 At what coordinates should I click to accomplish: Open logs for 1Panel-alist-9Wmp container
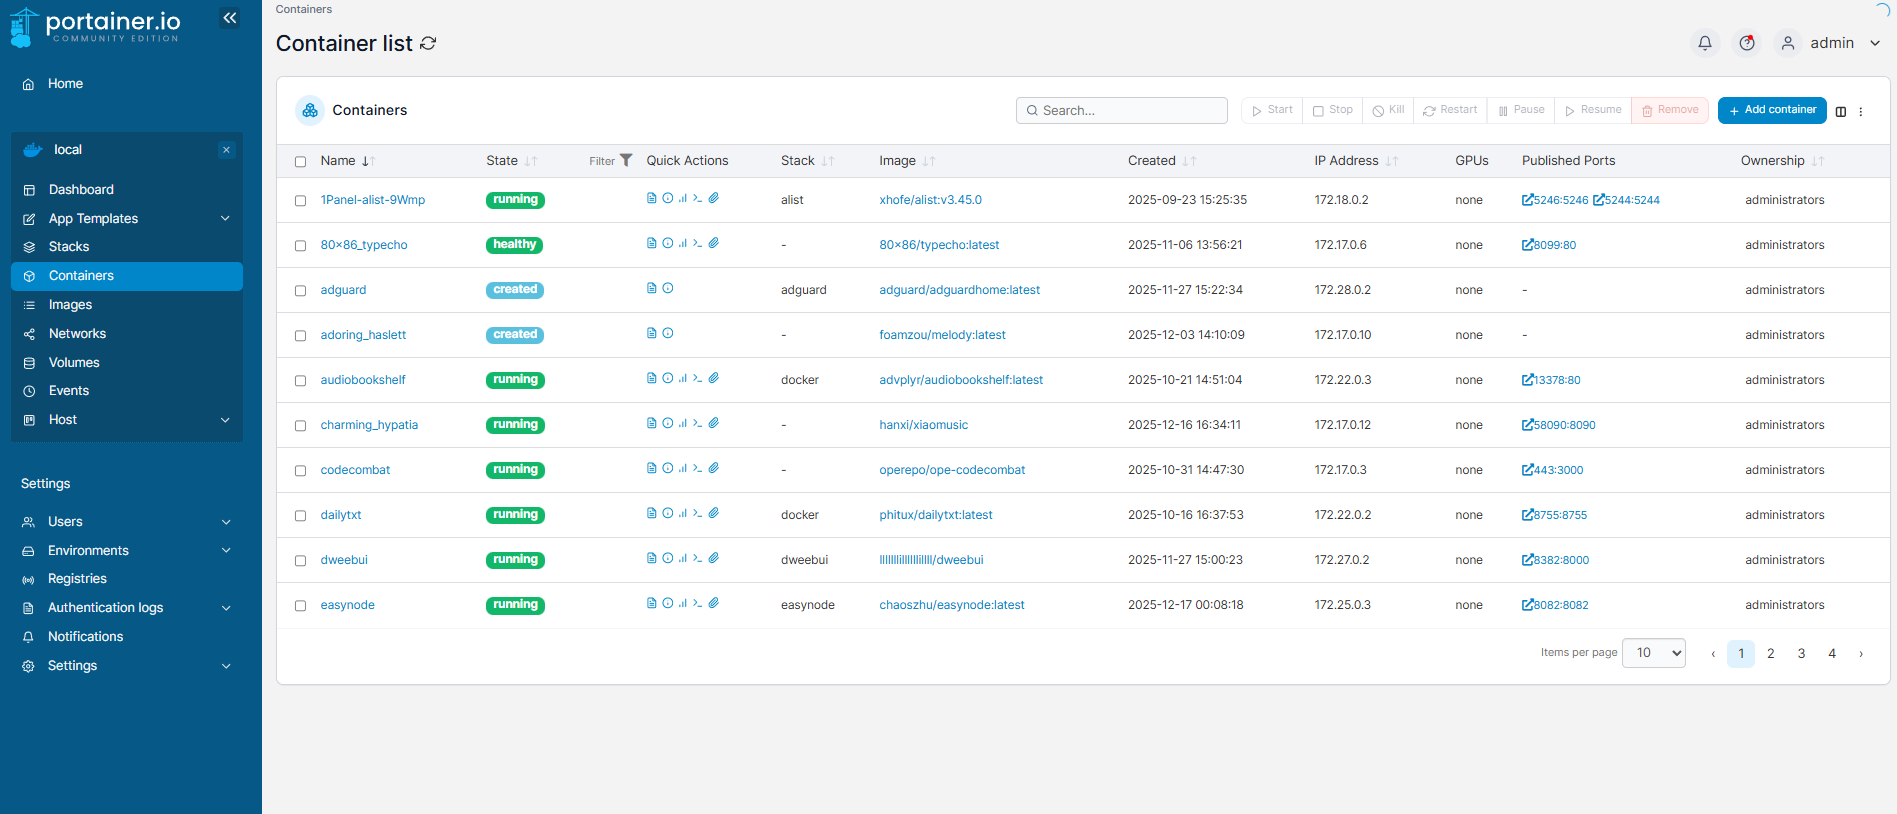[x=652, y=198]
